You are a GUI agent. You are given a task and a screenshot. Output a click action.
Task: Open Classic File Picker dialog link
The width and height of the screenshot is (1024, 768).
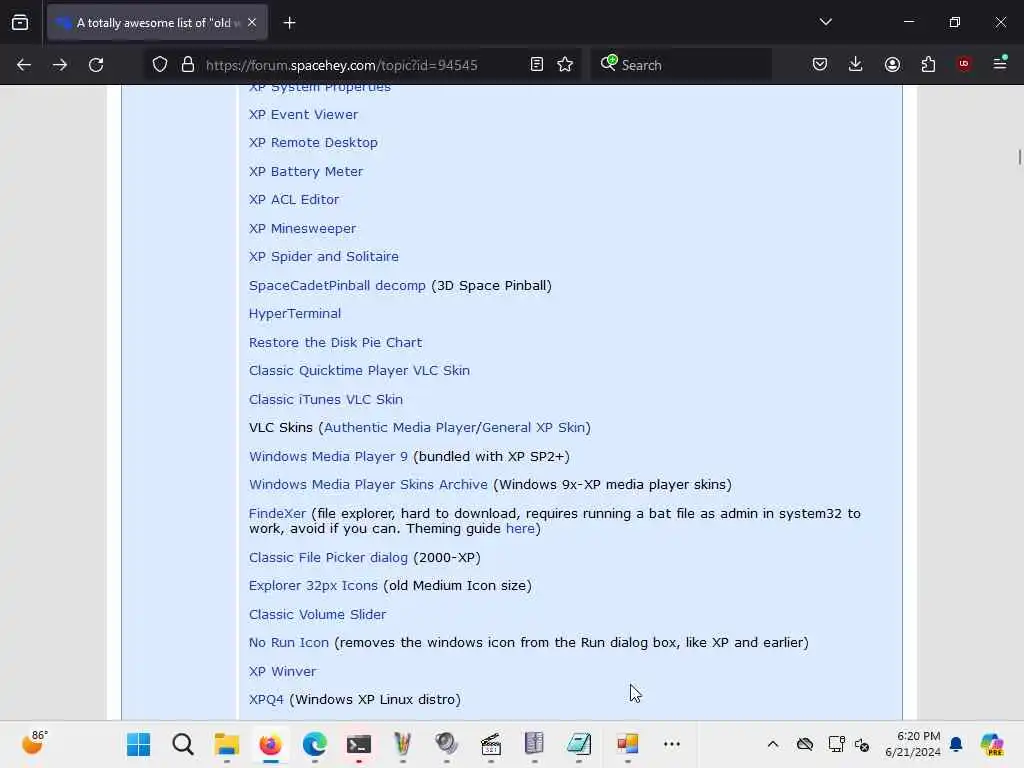328,558
